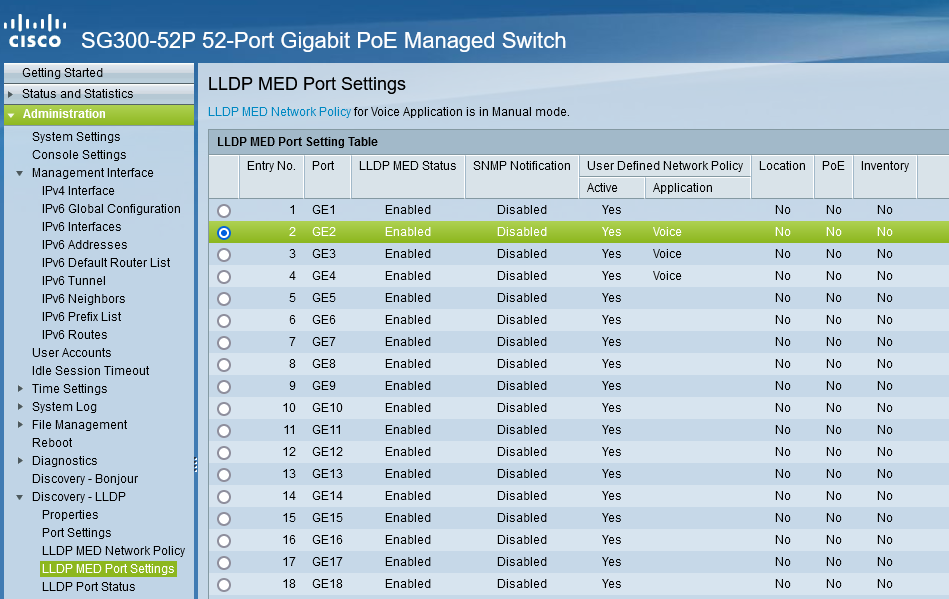Open IPv6 Global Configuration page

111,209
